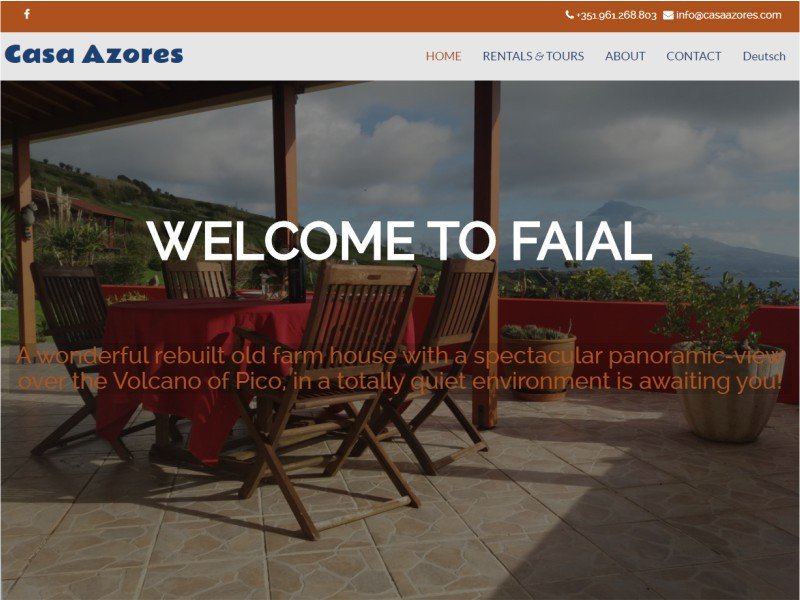The image size is (800, 600).
Task: Click the large white plant pot
Action: click(x=729, y=393)
